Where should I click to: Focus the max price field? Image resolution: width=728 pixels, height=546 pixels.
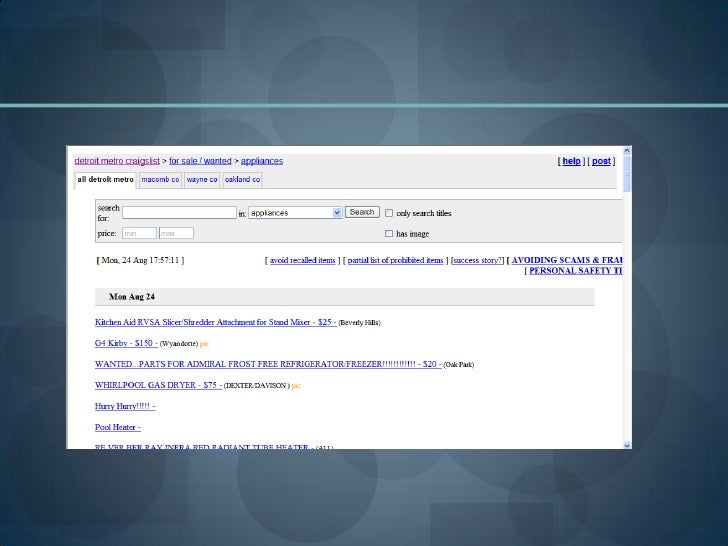tap(176, 233)
